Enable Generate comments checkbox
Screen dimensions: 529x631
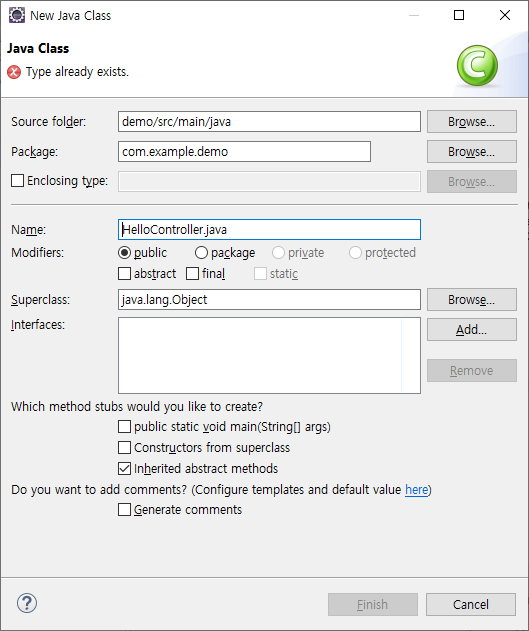(x=125, y=510)
